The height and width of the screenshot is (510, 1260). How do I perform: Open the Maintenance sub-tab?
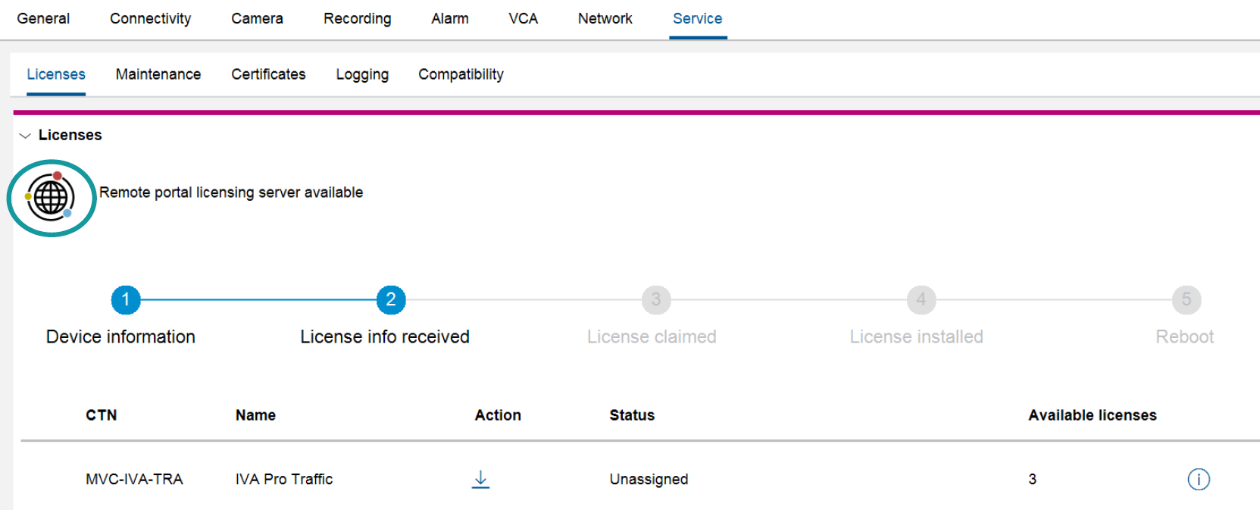point(158,74)
